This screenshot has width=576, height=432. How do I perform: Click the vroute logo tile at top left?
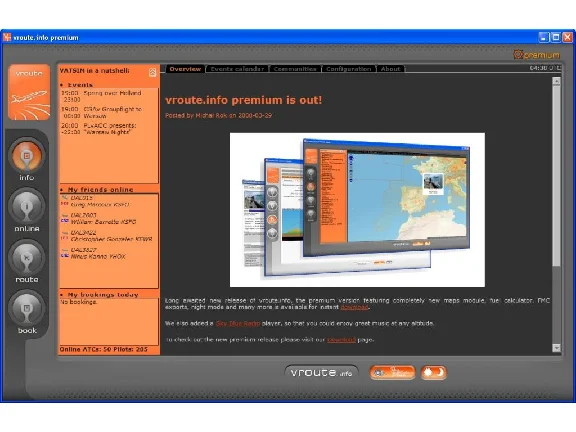point(29,92)
